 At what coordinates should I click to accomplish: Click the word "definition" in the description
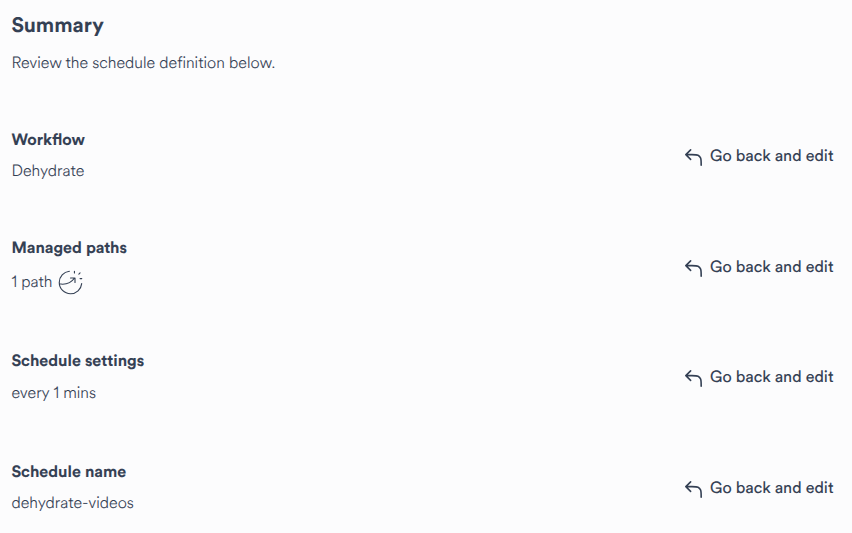(x=193, y=63)
